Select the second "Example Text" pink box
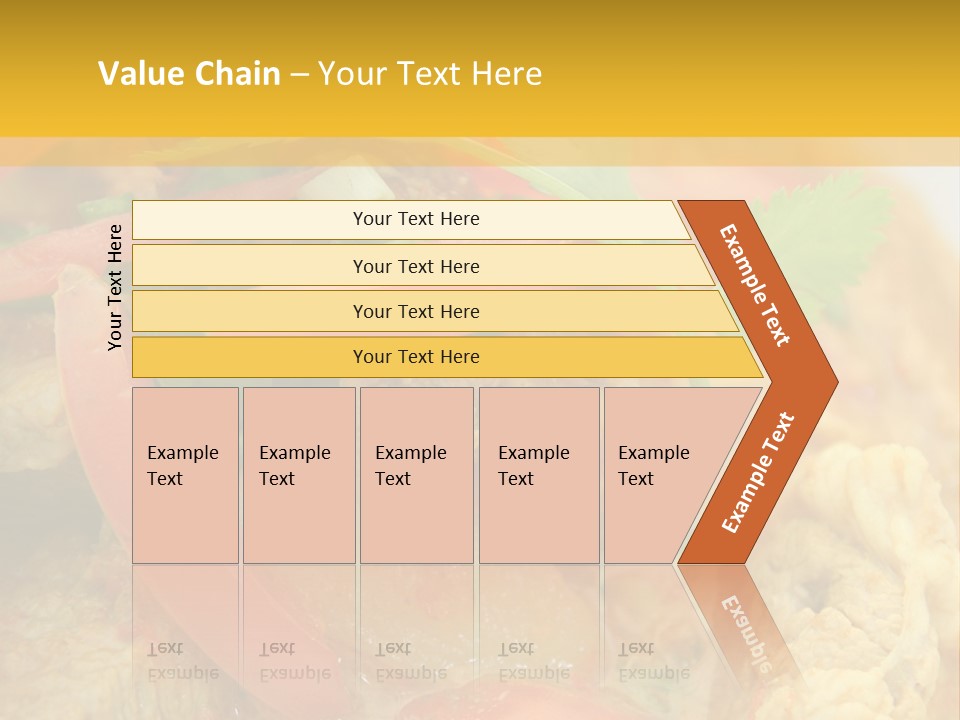 coord(298,475)
